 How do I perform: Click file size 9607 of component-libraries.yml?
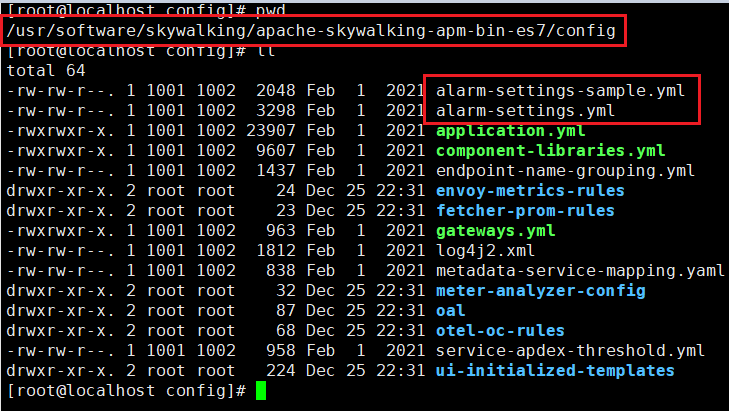pos(276,151)
